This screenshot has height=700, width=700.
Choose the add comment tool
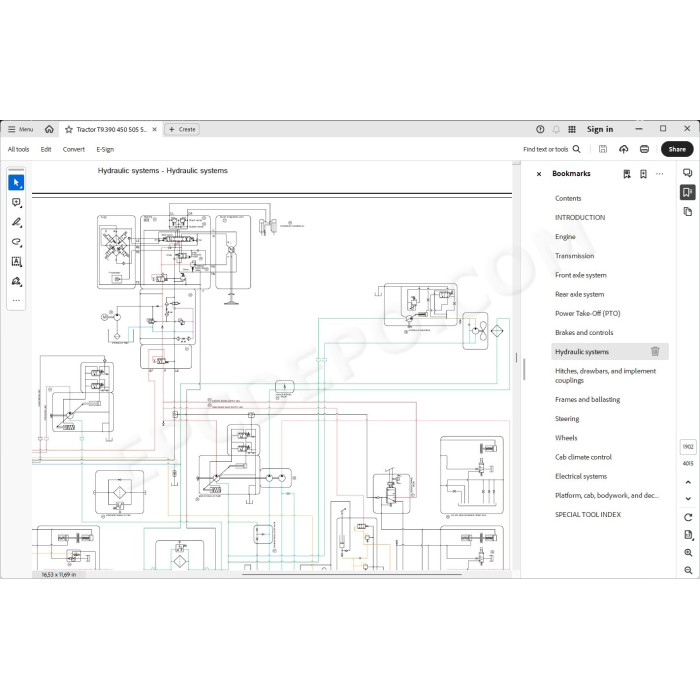coord(16,203)
